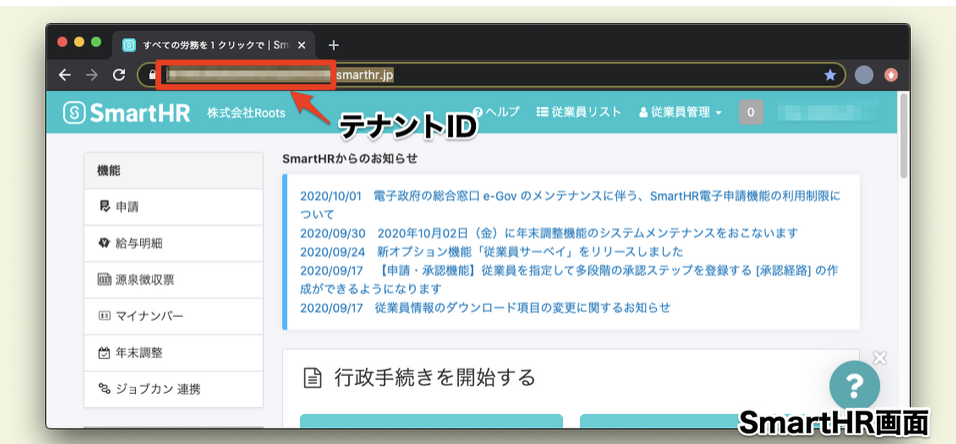Open the browser profile avatar icon

[x=864, y=75]
